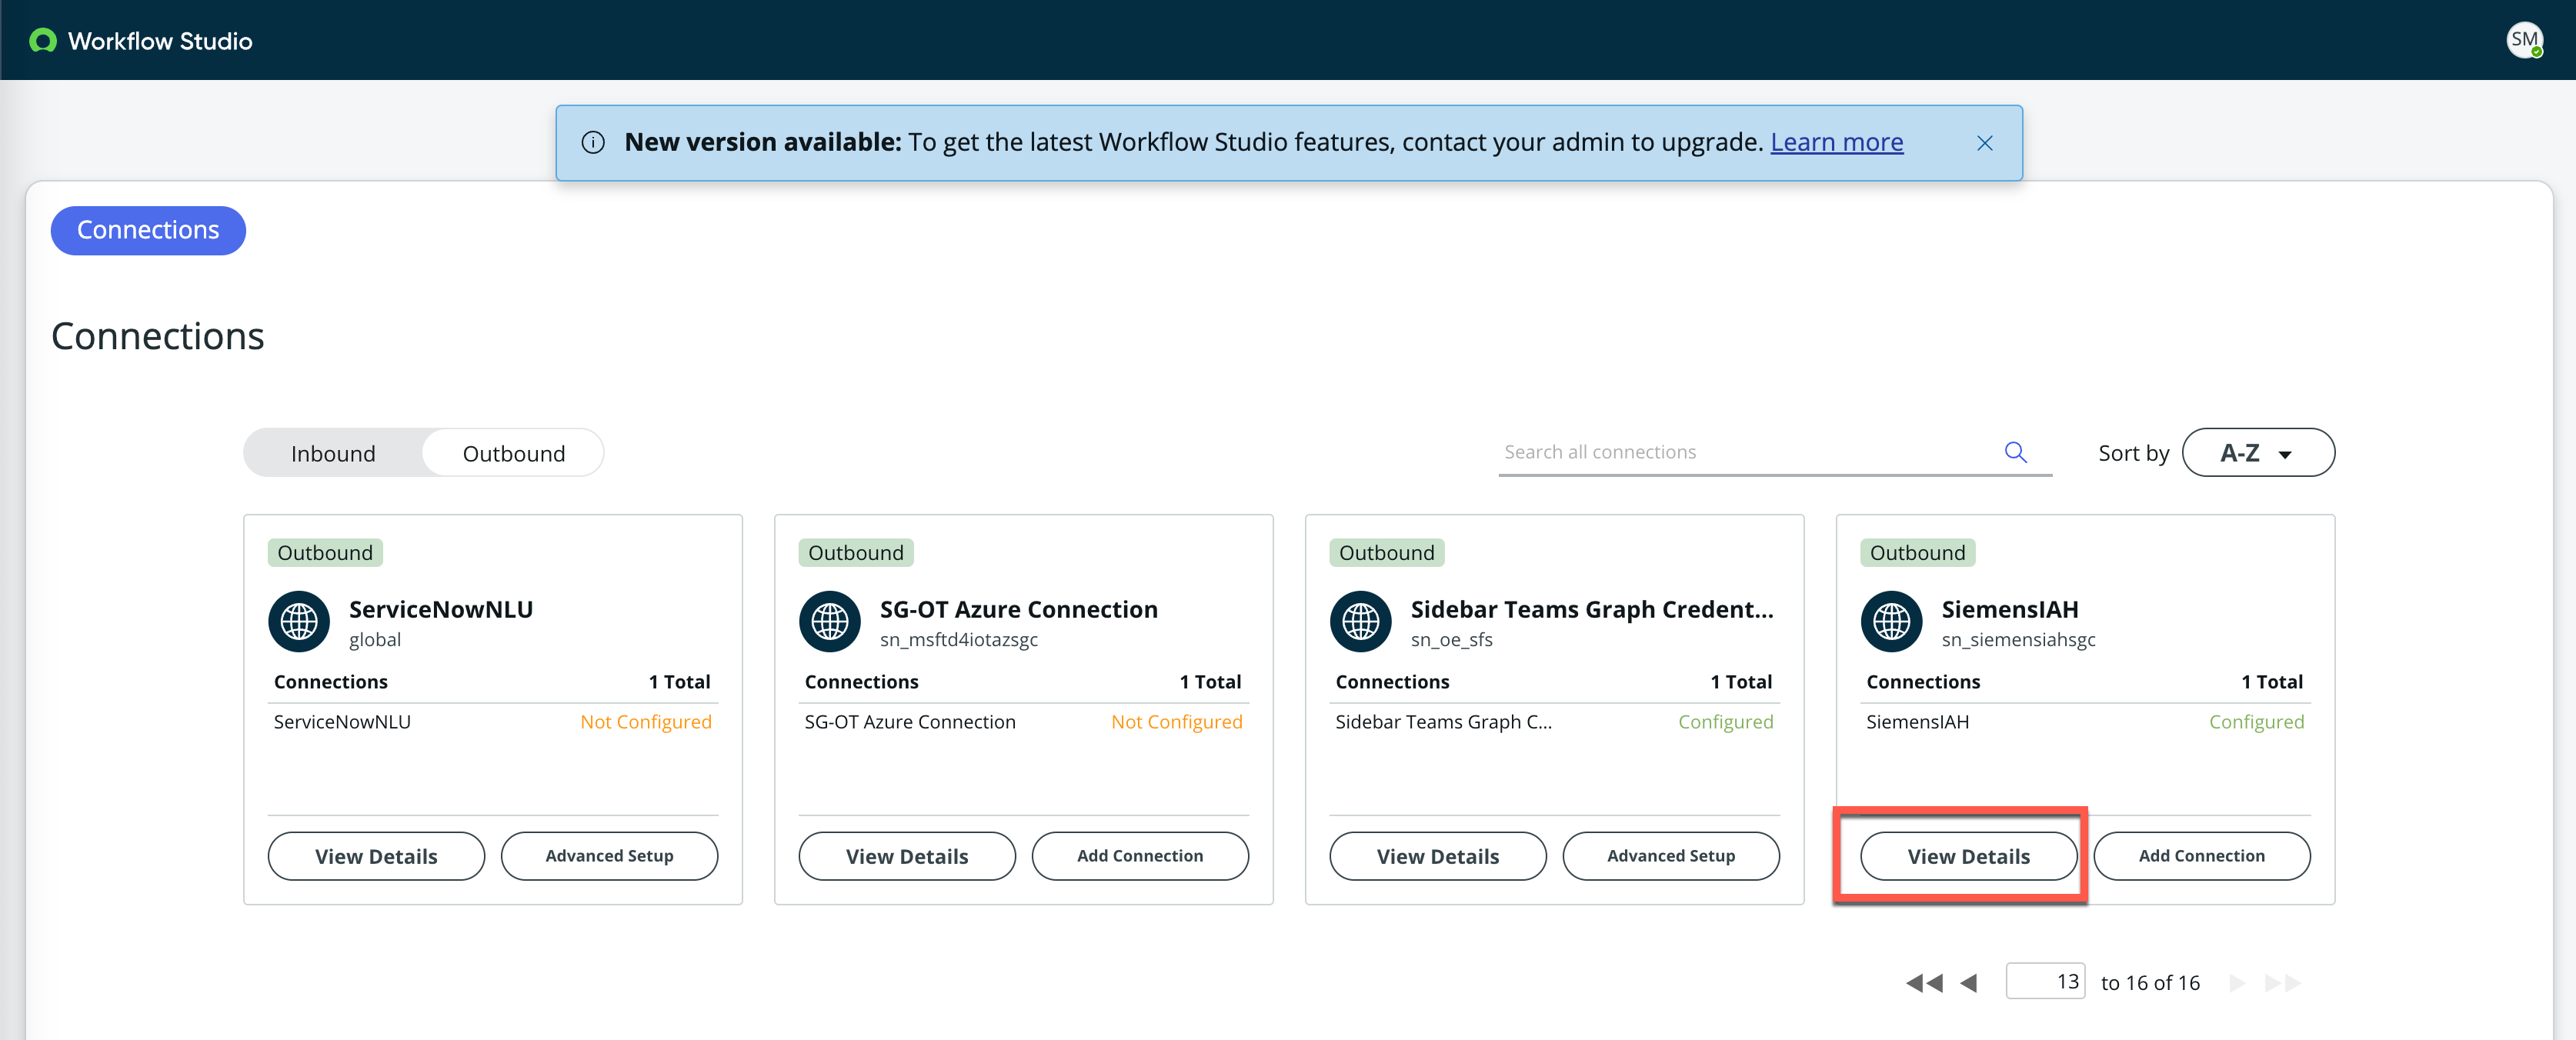2576x1040 pixels.
Task: Click the 1 Total count on SiemensIAH card
Action: 2272,682
